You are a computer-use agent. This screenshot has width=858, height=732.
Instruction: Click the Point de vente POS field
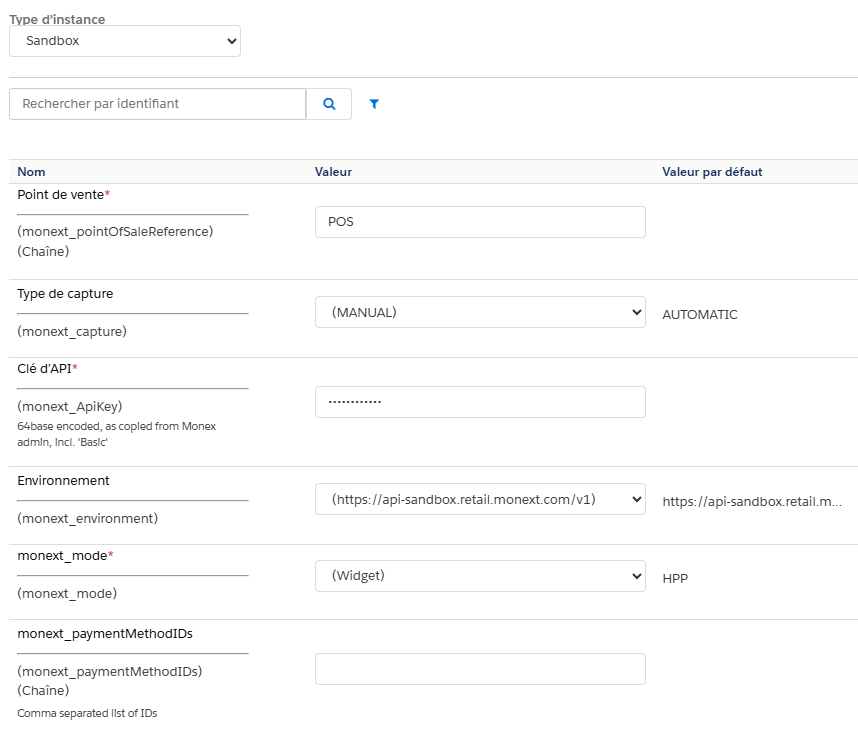(480, 222)
